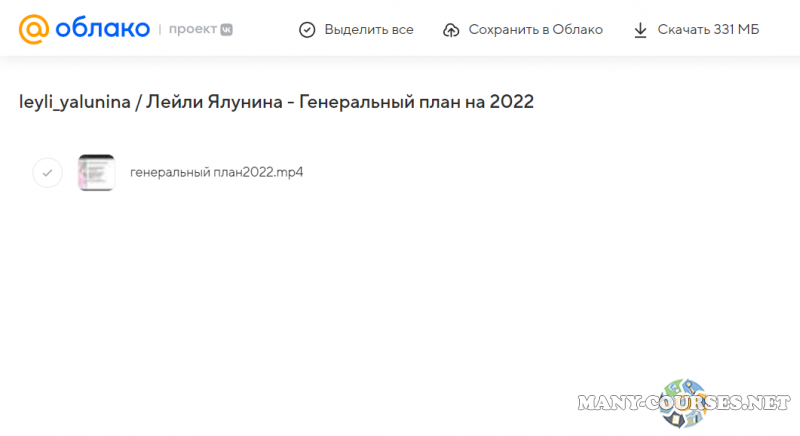Image resolution: width=800 pixels, height=436 pixels.
Task: Click the облако wordmark in the header
Action: point(100,29)
